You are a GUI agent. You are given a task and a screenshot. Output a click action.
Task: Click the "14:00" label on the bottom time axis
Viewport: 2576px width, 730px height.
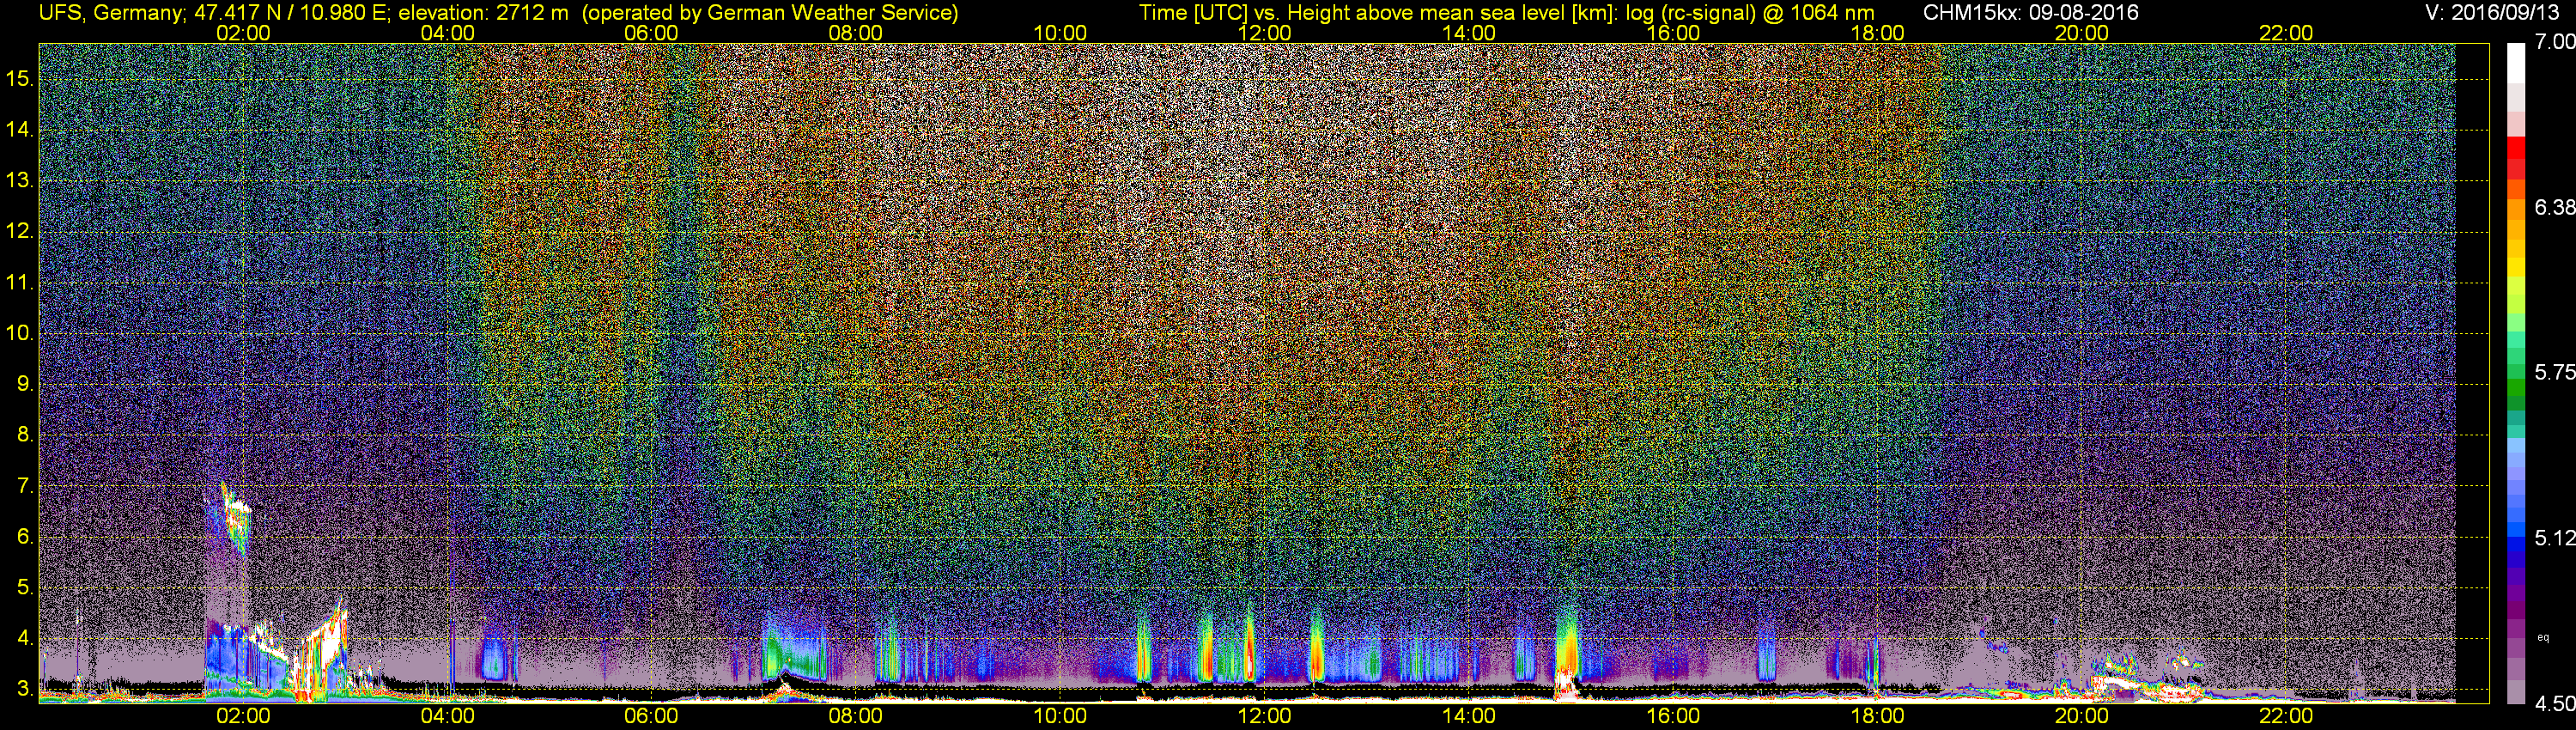(1469, 716)
